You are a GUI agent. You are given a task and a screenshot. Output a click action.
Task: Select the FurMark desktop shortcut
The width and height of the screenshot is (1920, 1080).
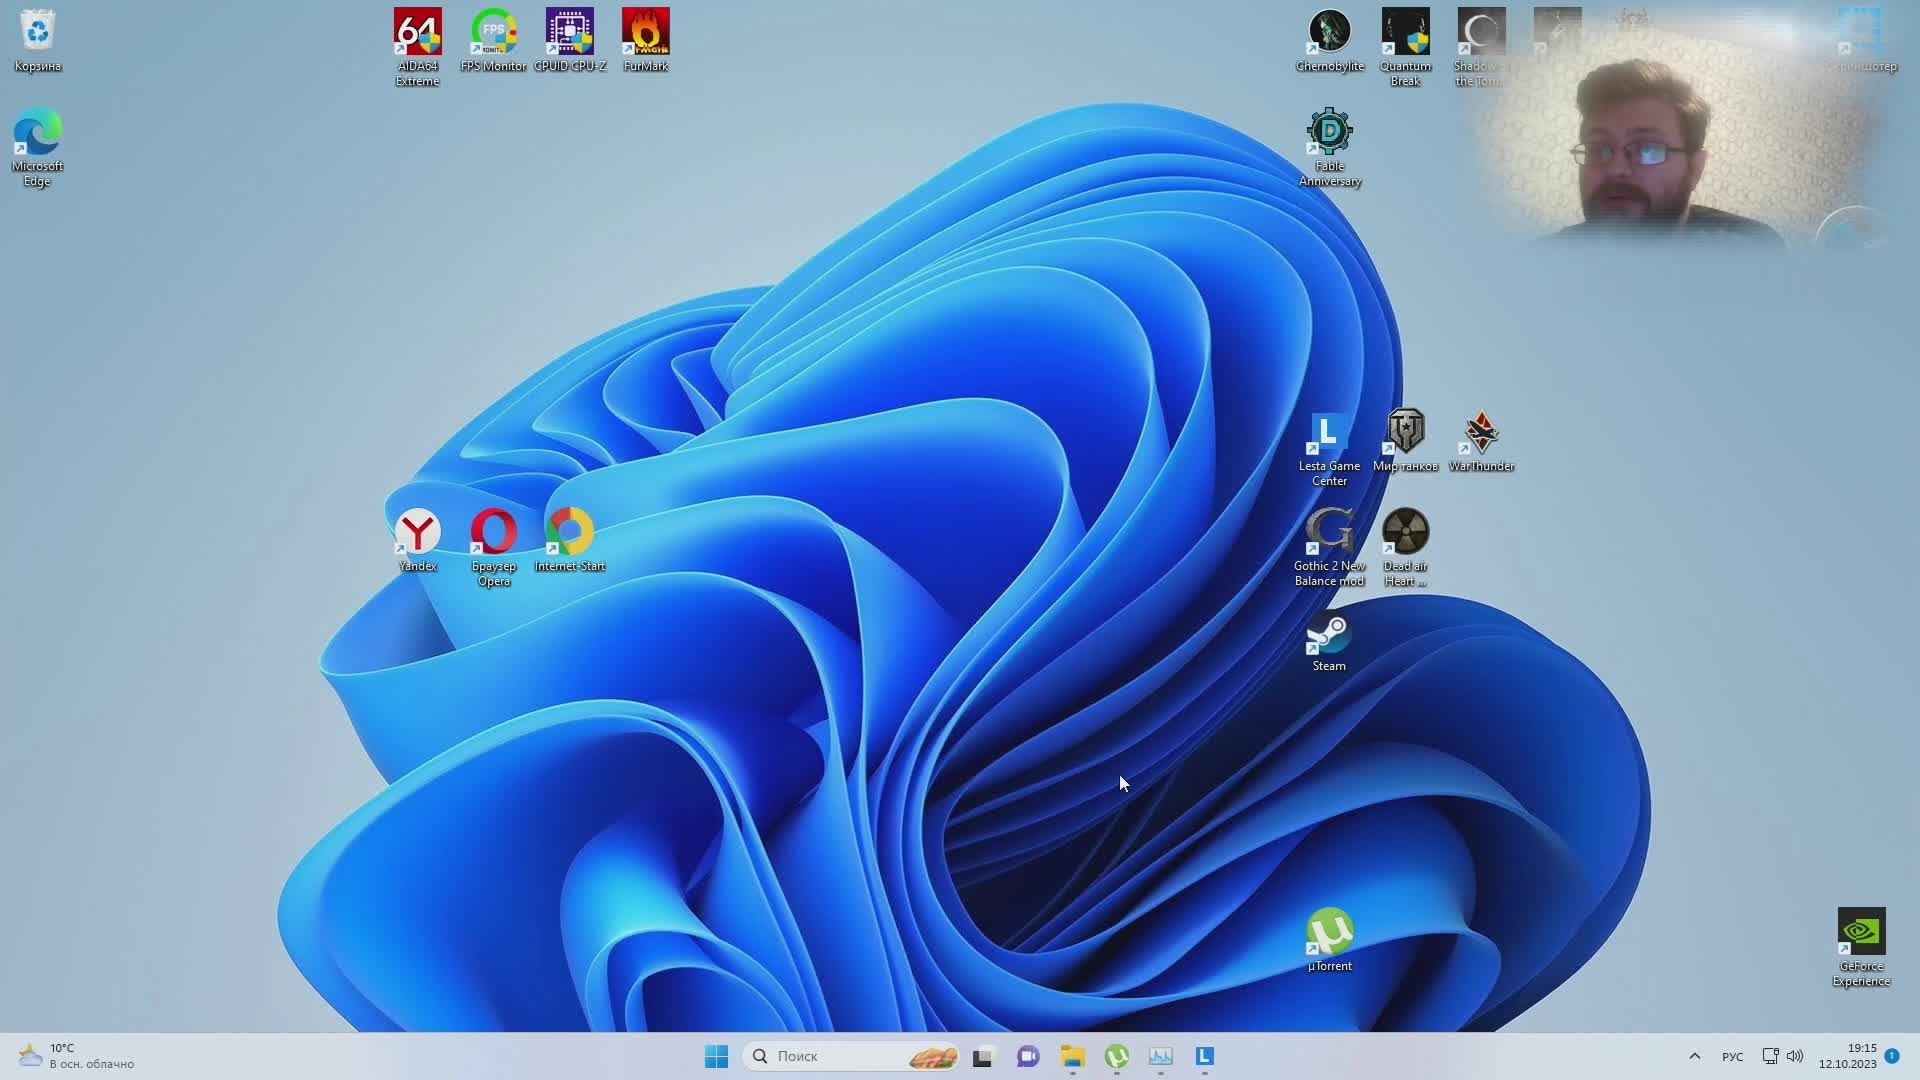645,34
